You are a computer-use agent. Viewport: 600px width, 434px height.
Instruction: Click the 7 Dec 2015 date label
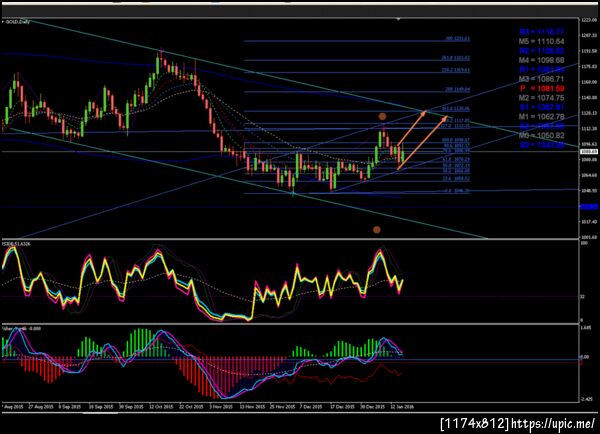[311, 407]
